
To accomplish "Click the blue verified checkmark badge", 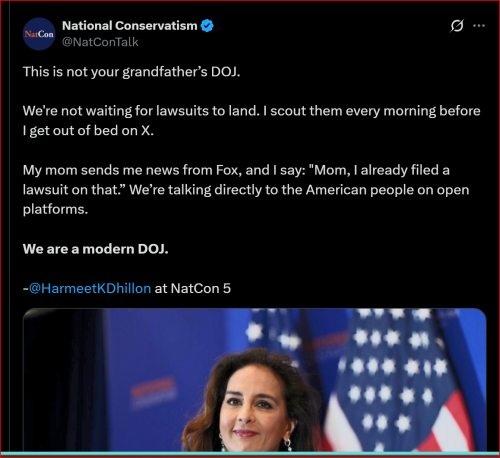I will [x=207, y=26].
